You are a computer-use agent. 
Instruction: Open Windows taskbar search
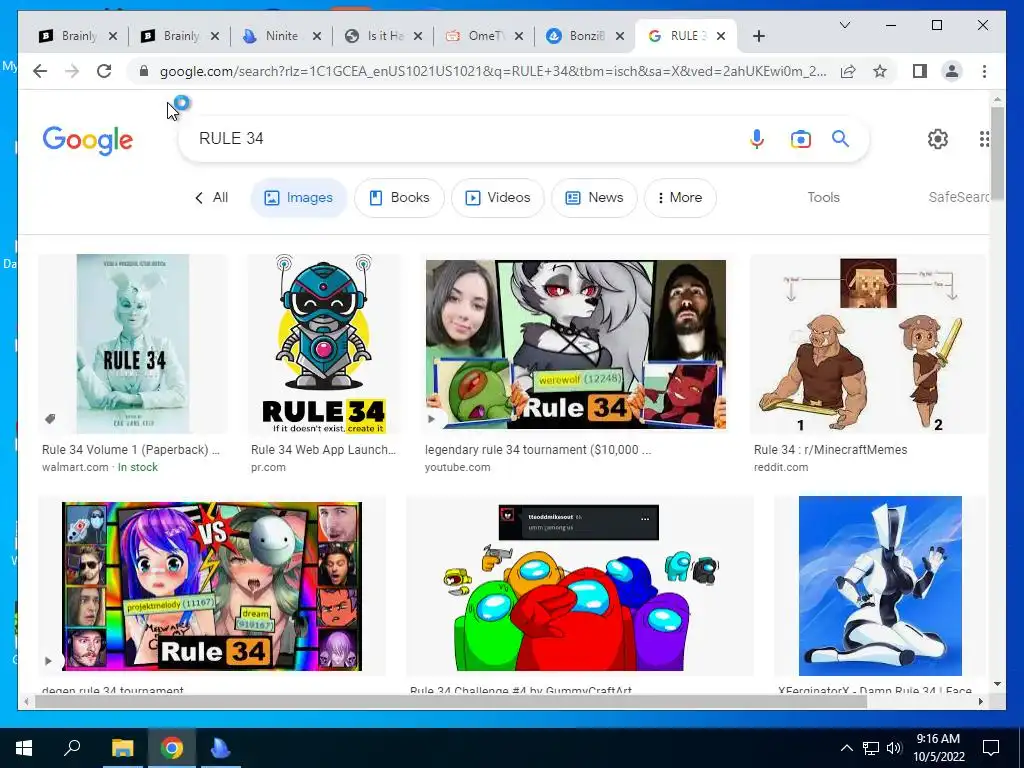72,748
